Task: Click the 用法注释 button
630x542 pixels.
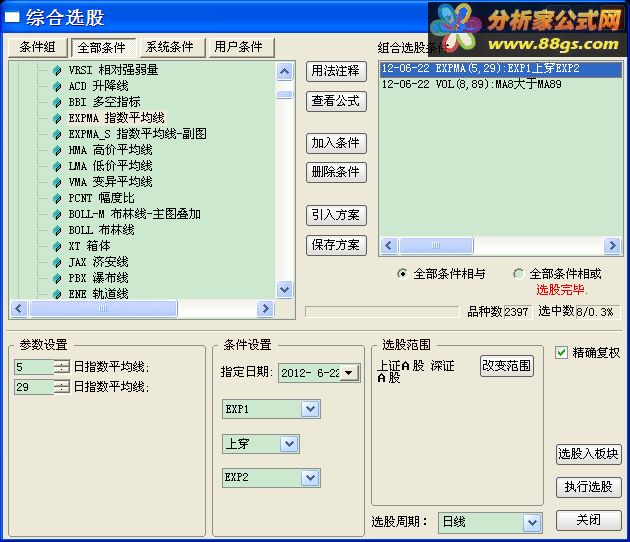Action: 336,72
